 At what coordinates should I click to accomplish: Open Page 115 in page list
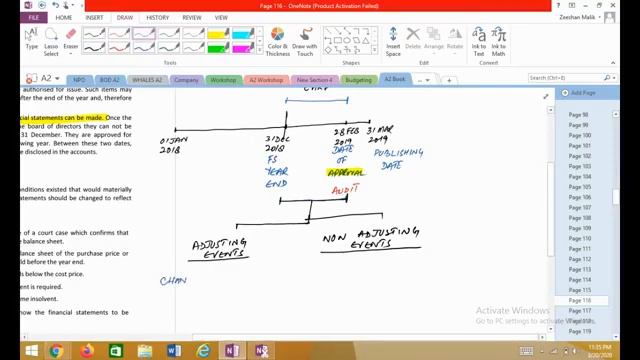[x=580, y=290]
